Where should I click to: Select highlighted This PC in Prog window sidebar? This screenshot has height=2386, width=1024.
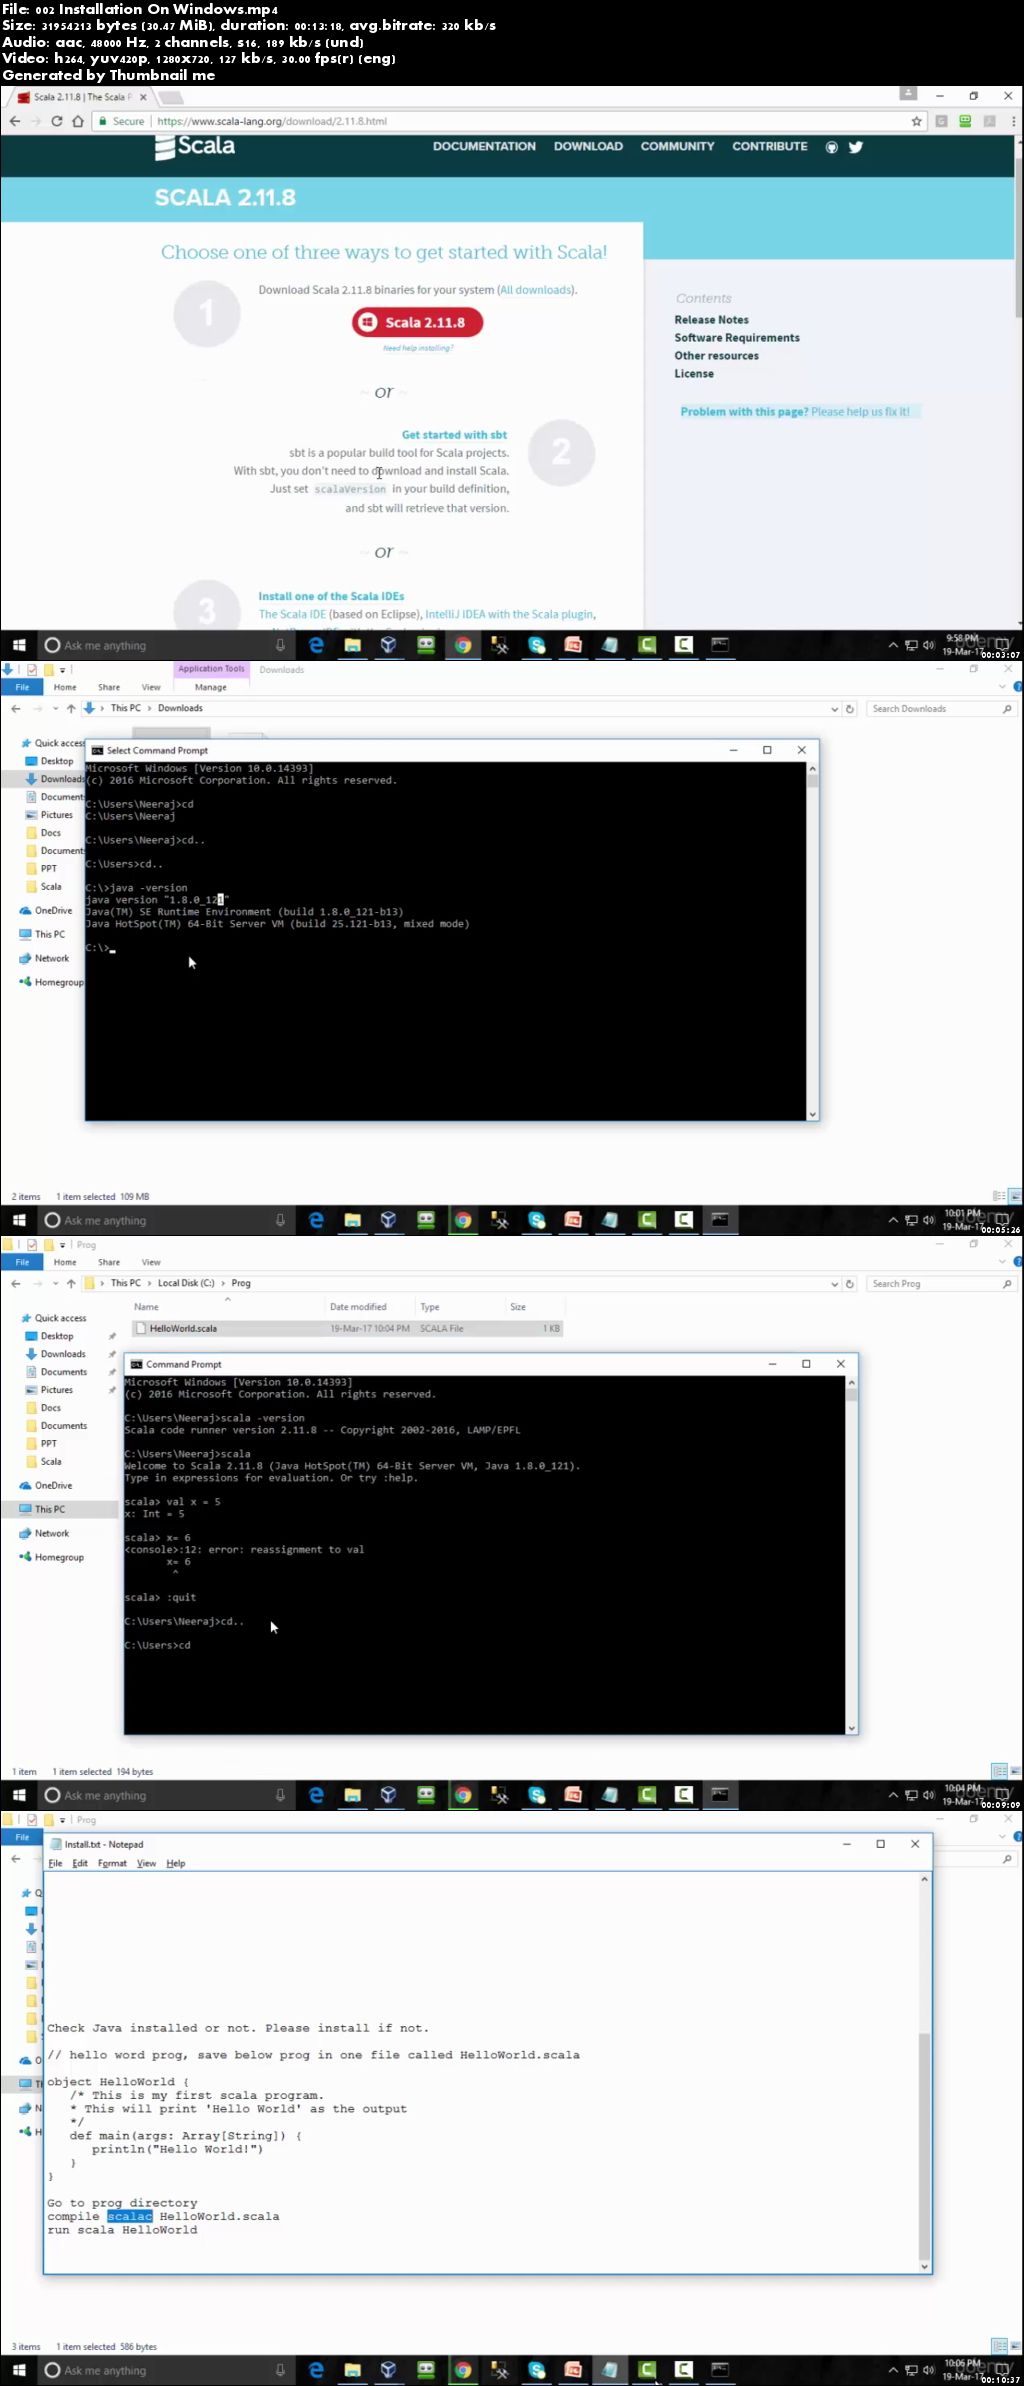click(49, 1509)
